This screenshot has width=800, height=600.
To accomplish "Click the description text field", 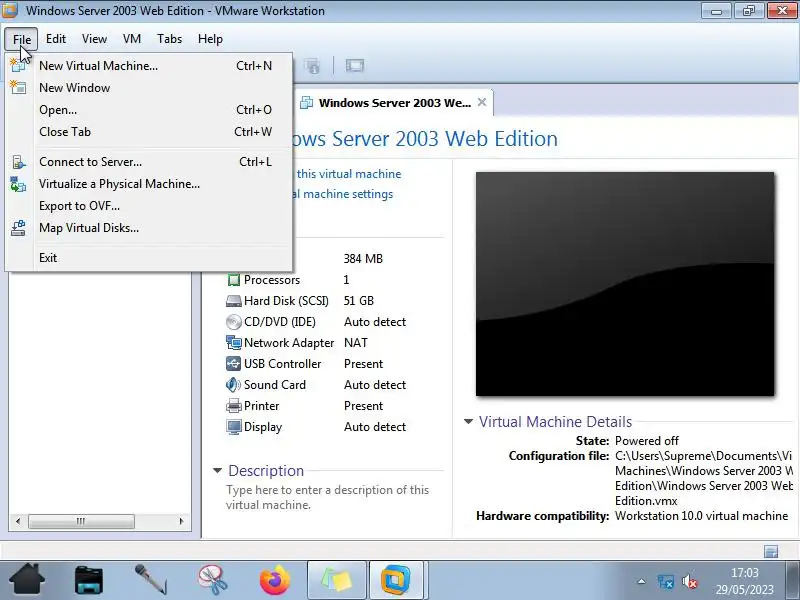I will pos(328,497).
